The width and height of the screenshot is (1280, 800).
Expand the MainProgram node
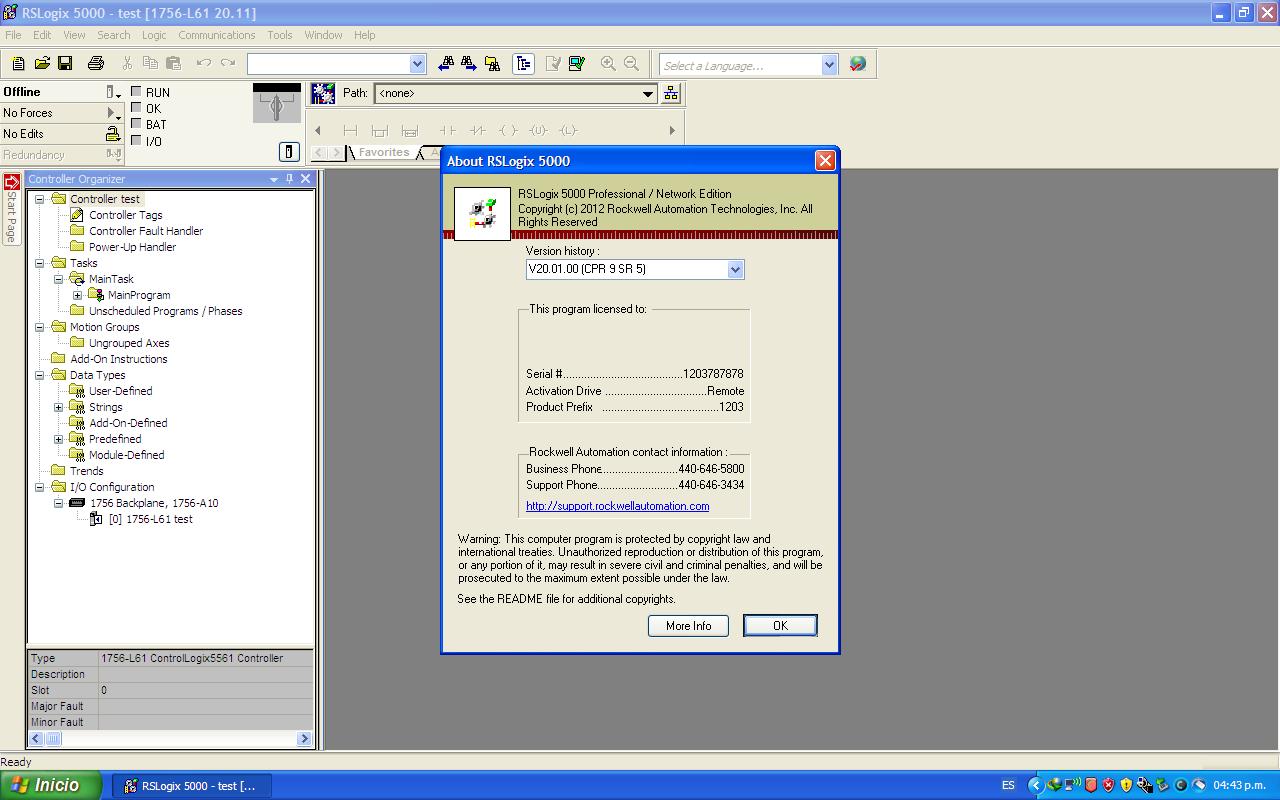point(77,295)
